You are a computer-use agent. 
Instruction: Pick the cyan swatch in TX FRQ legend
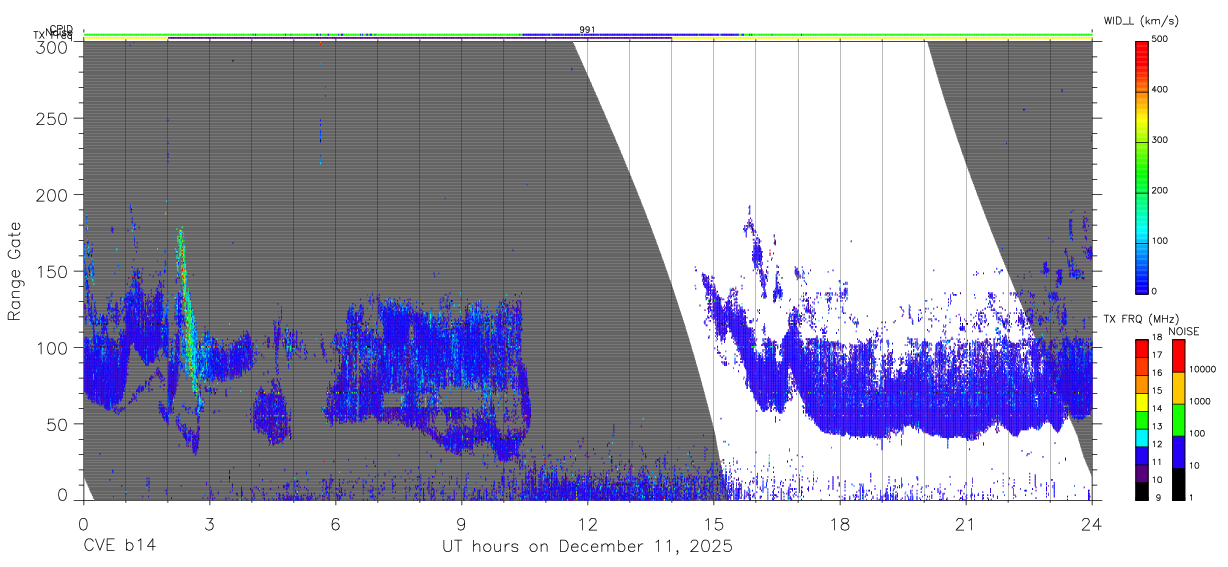[1141, 437]
